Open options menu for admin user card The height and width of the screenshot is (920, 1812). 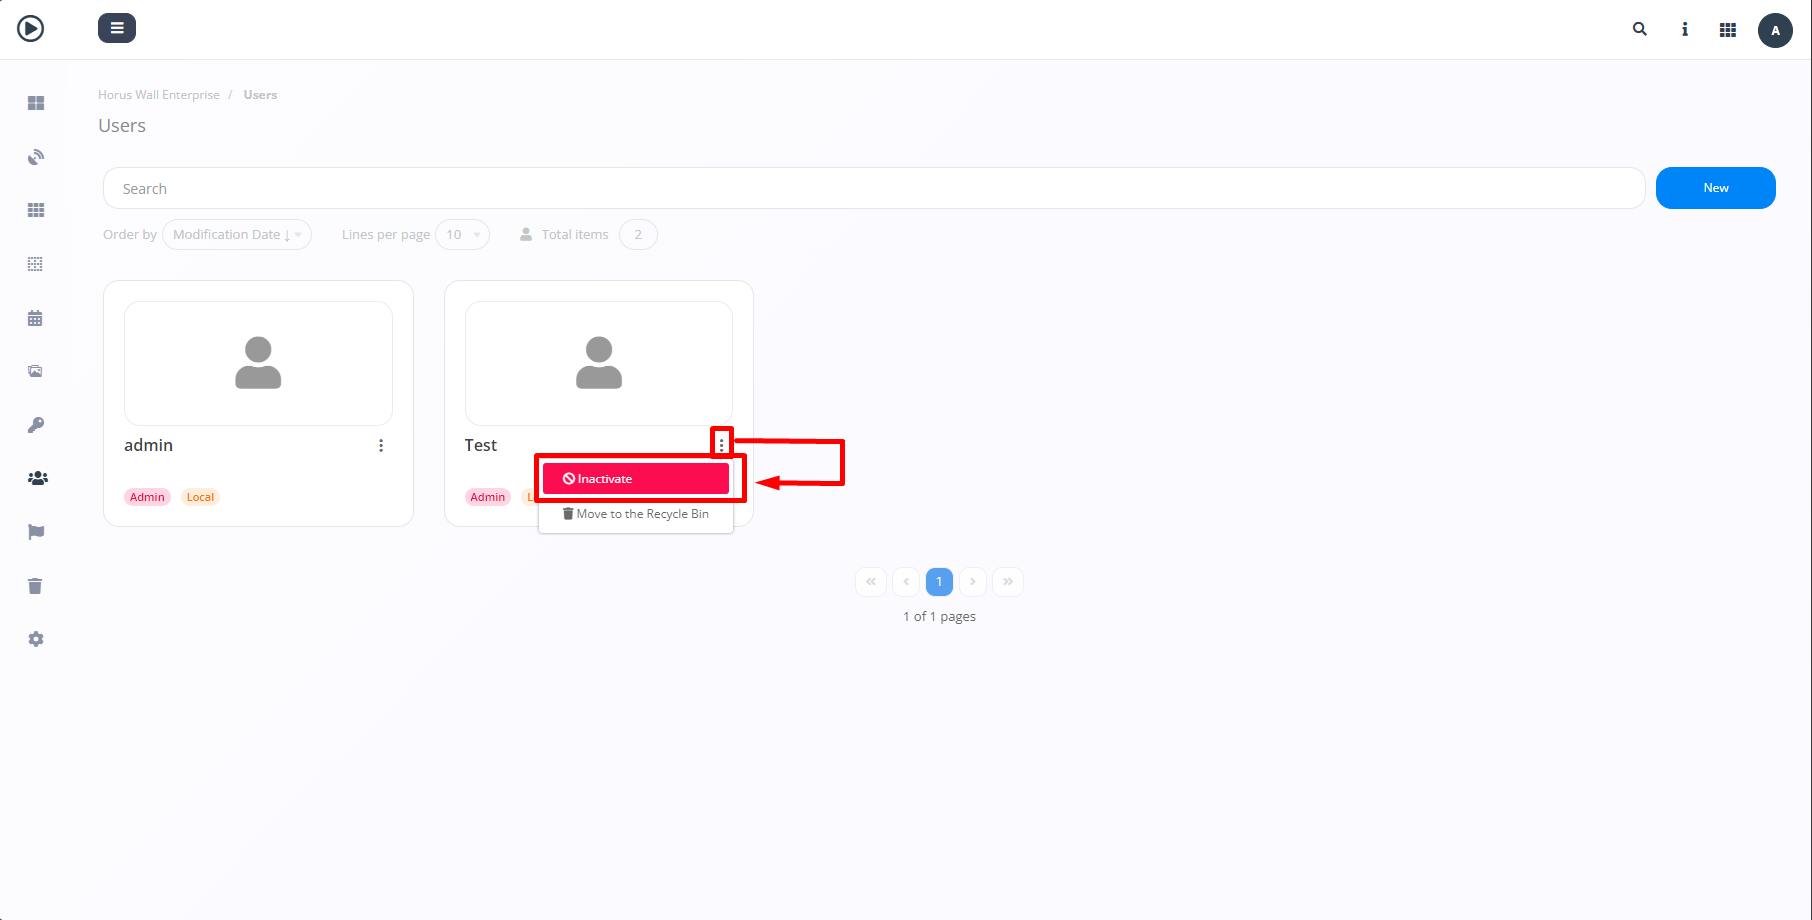[x=381, y=445]
